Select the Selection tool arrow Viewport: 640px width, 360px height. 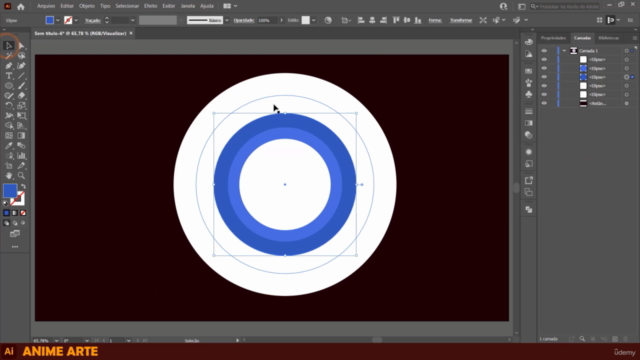[x=9, y=46]
